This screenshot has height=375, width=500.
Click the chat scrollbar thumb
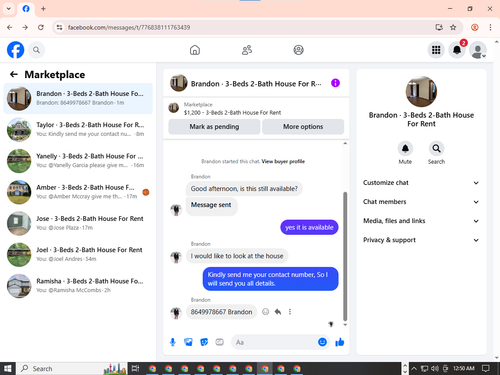[345, 256]
